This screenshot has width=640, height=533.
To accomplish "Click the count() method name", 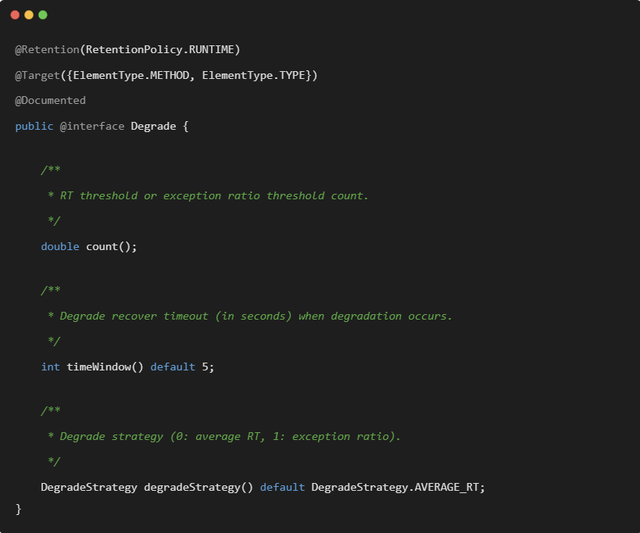I will (x=108, y=247).
